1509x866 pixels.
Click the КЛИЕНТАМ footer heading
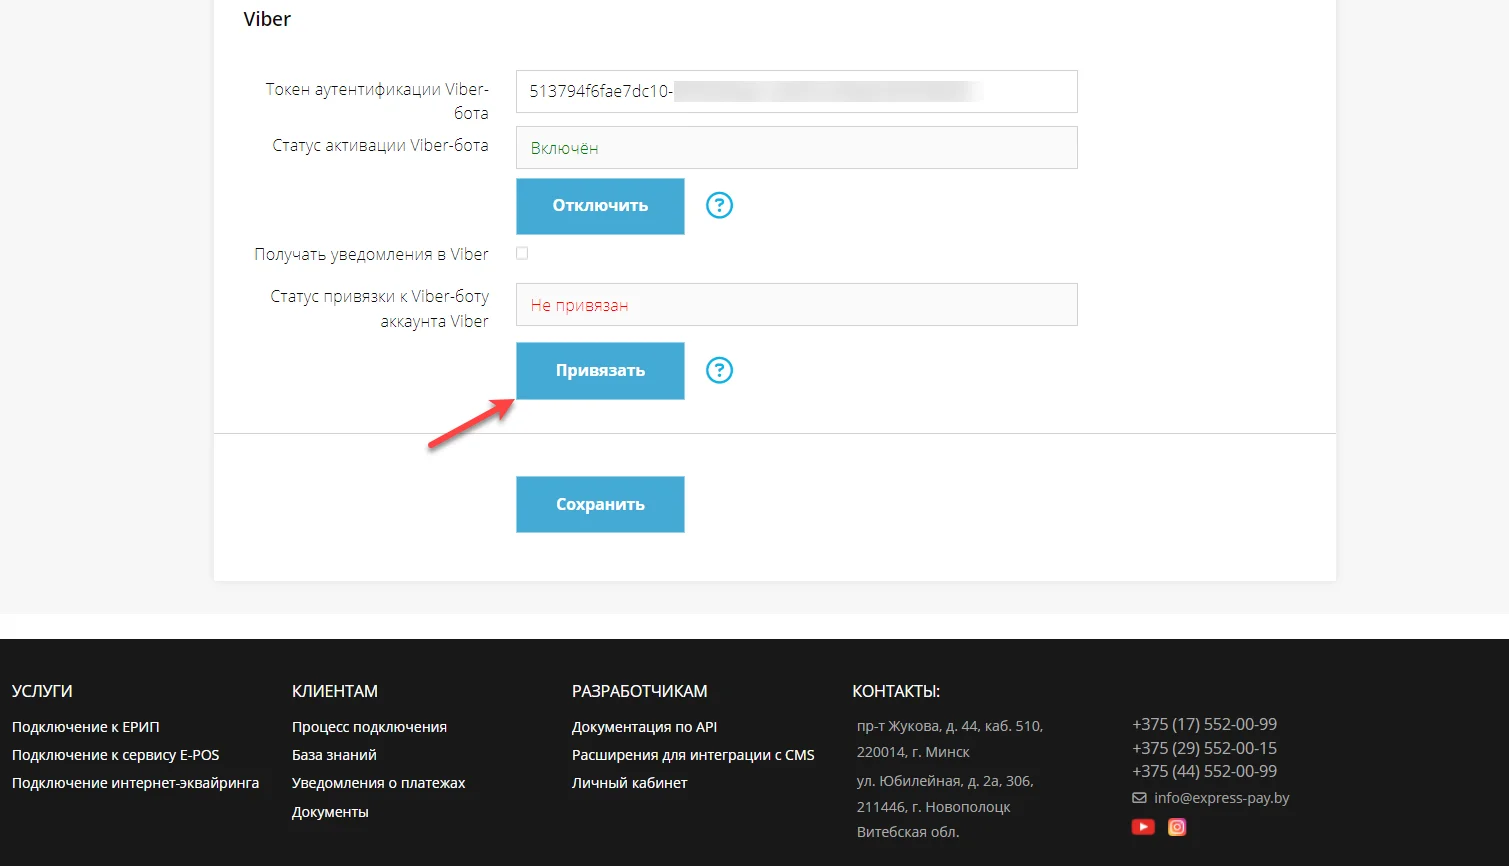click(335, 691)
